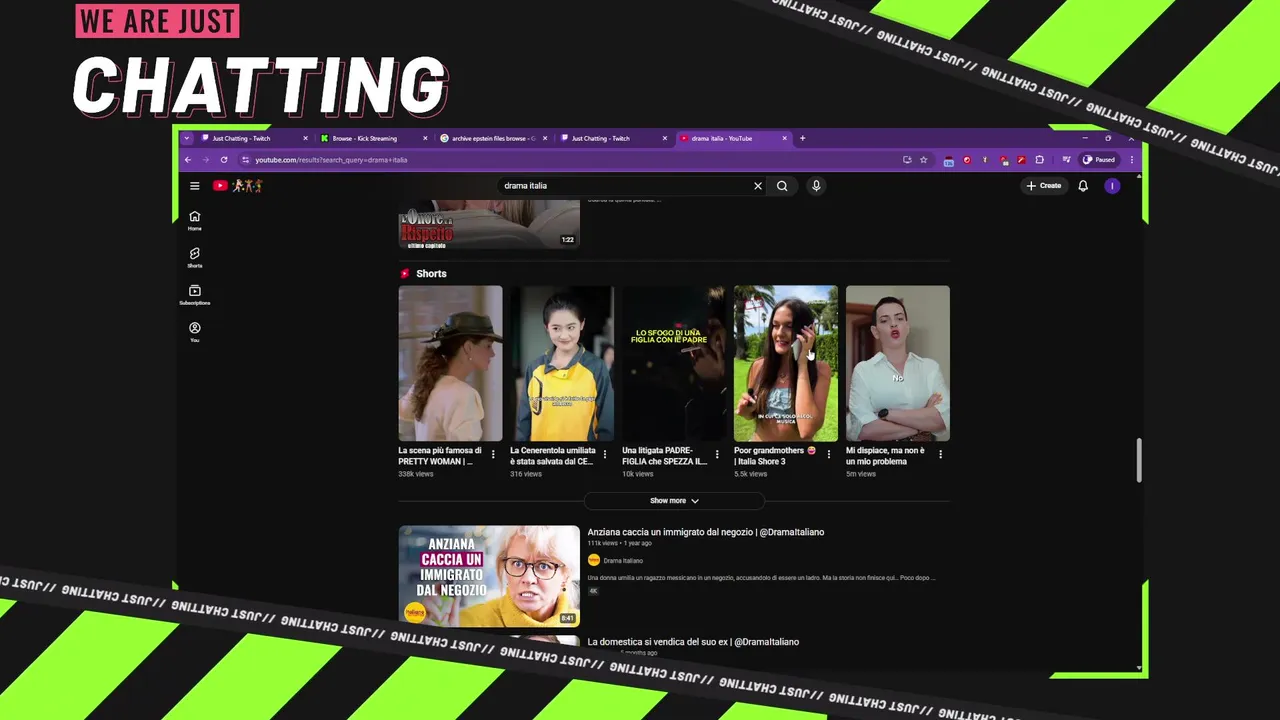
Task: Click the Shorts section heading
Action: click(431, 274)
